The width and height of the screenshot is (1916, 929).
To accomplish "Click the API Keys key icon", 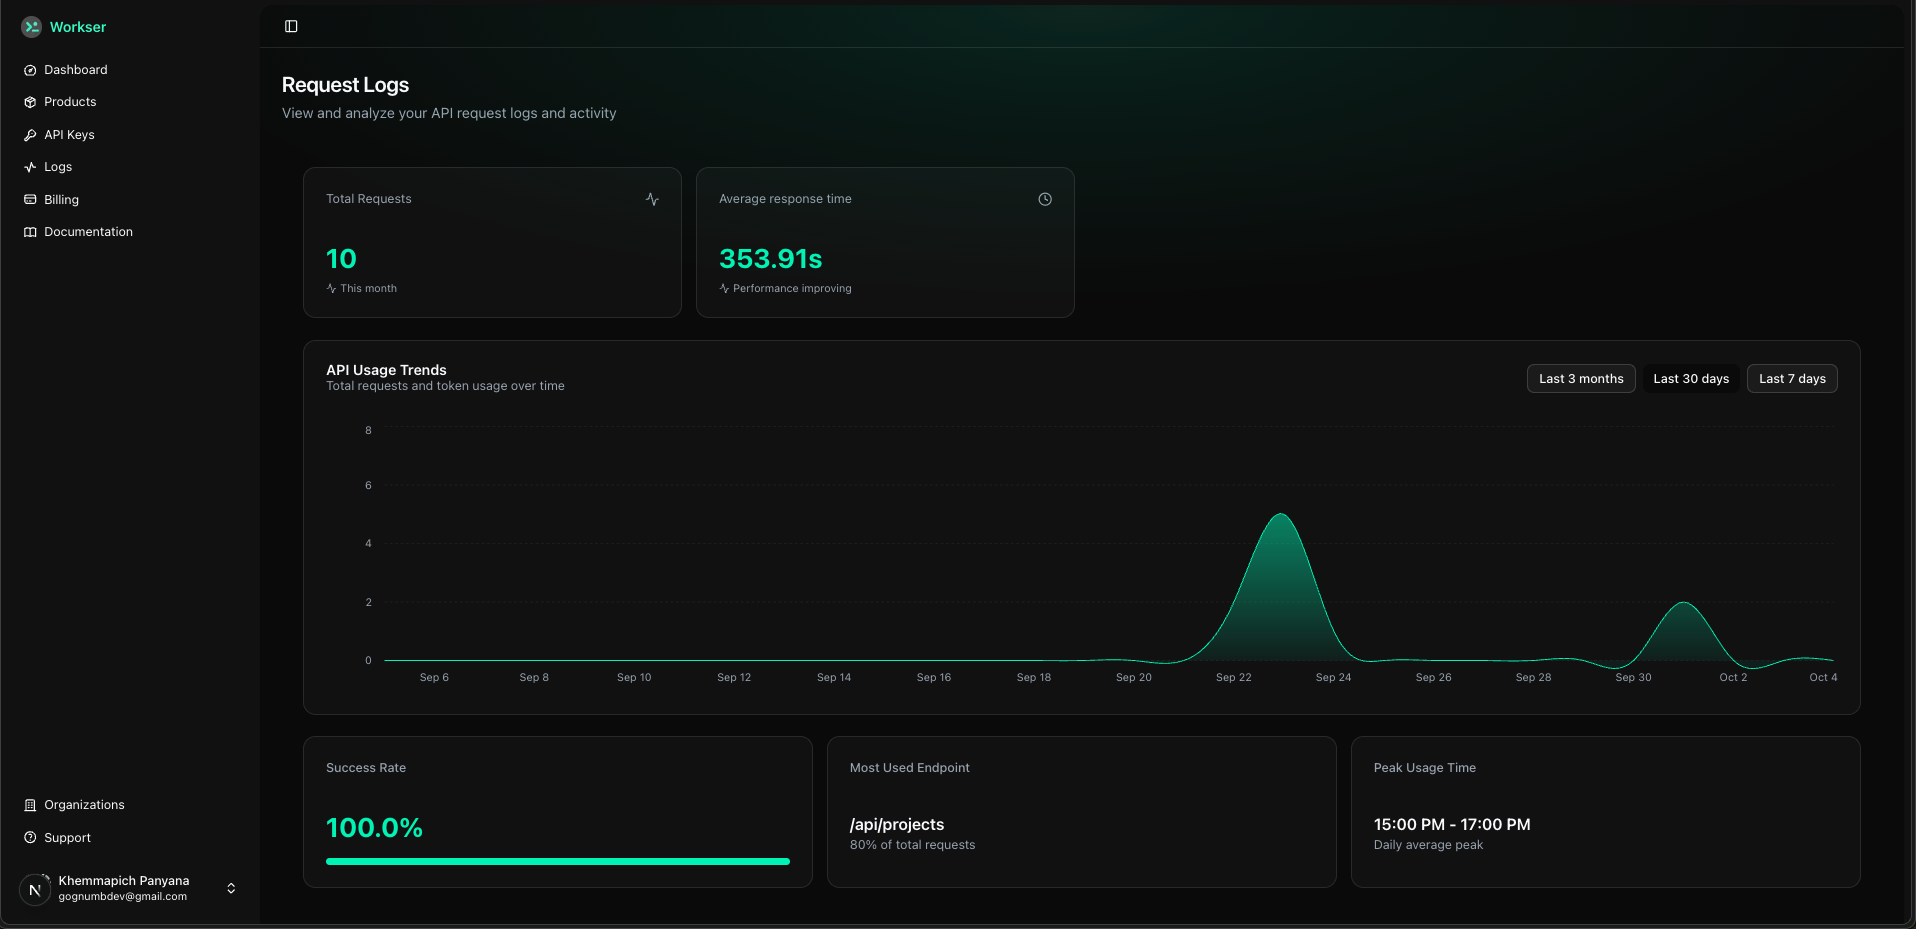I will click(x=30, y=135).
